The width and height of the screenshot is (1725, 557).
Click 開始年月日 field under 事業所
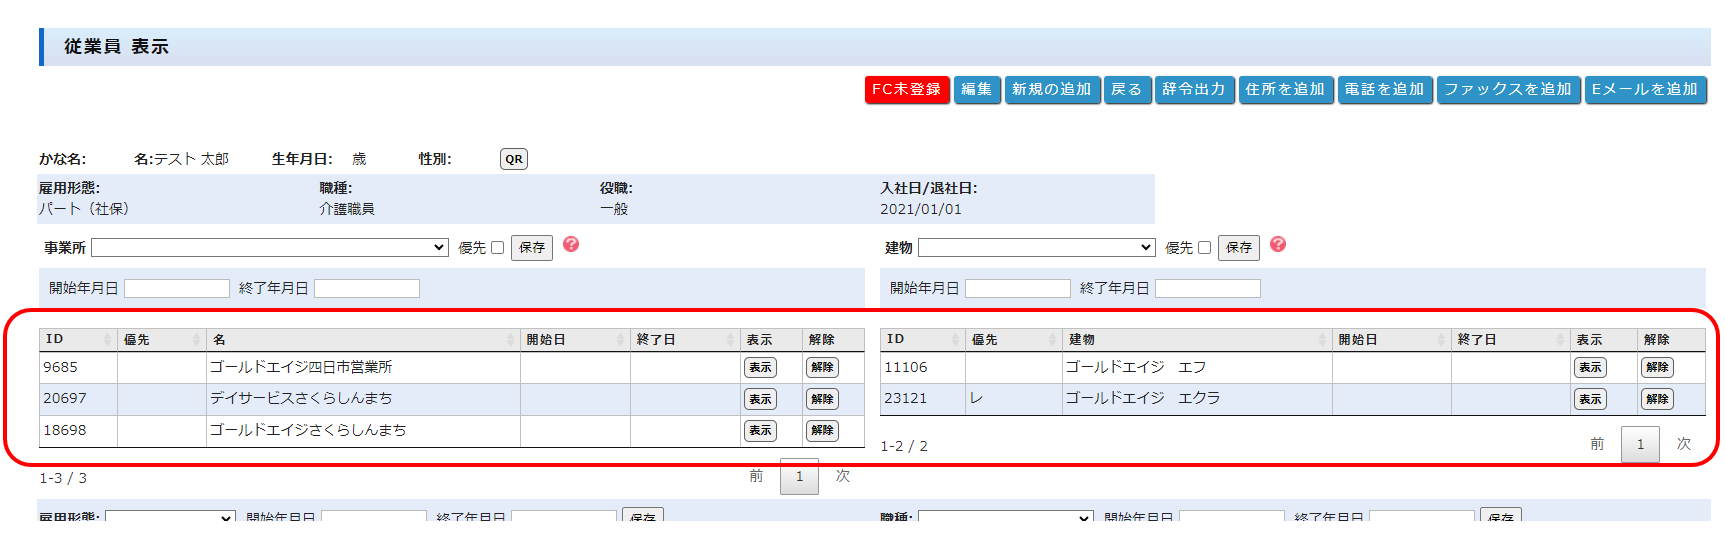click(x=177, y=289)
